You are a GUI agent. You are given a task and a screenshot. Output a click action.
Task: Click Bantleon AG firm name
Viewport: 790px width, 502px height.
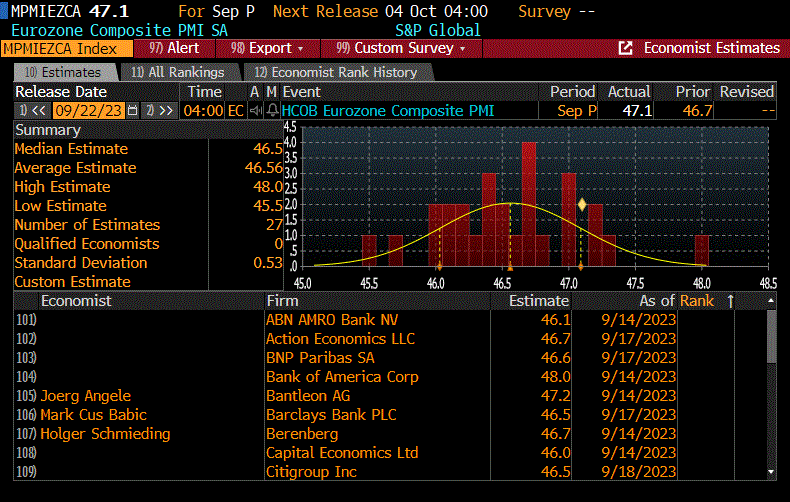point(308,396)
